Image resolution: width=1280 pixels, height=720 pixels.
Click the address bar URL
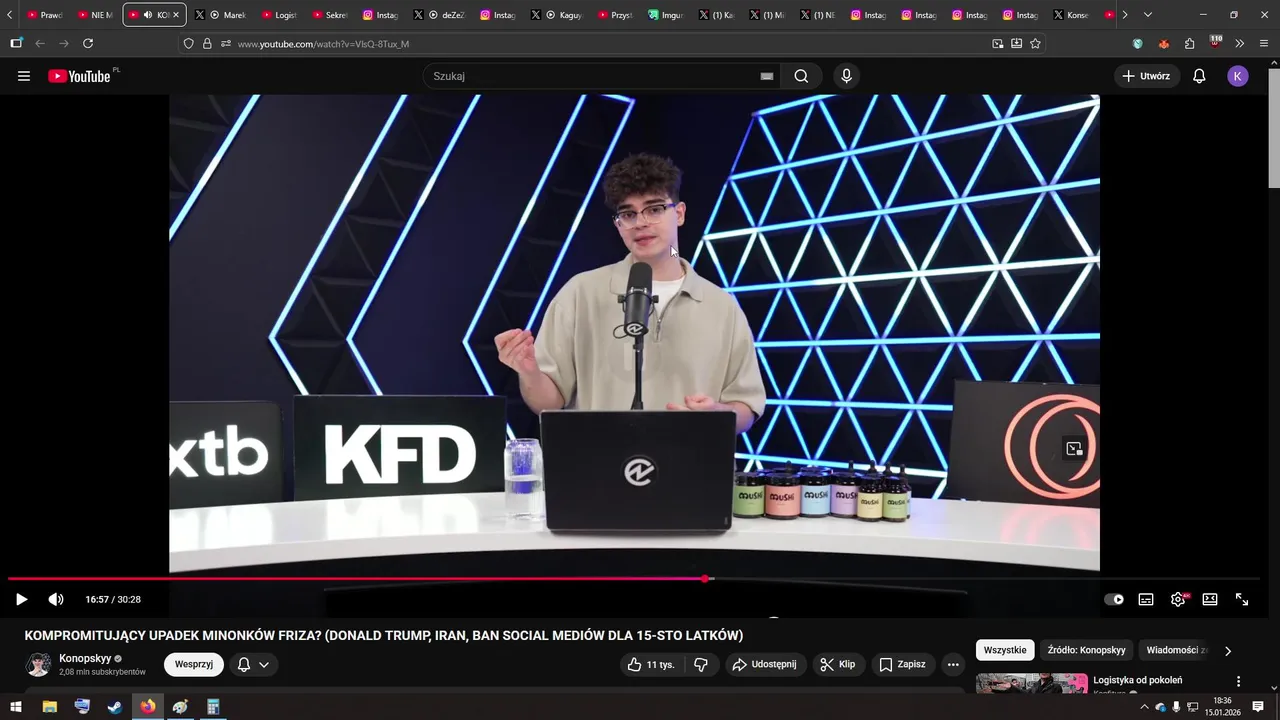coord(323,44)
